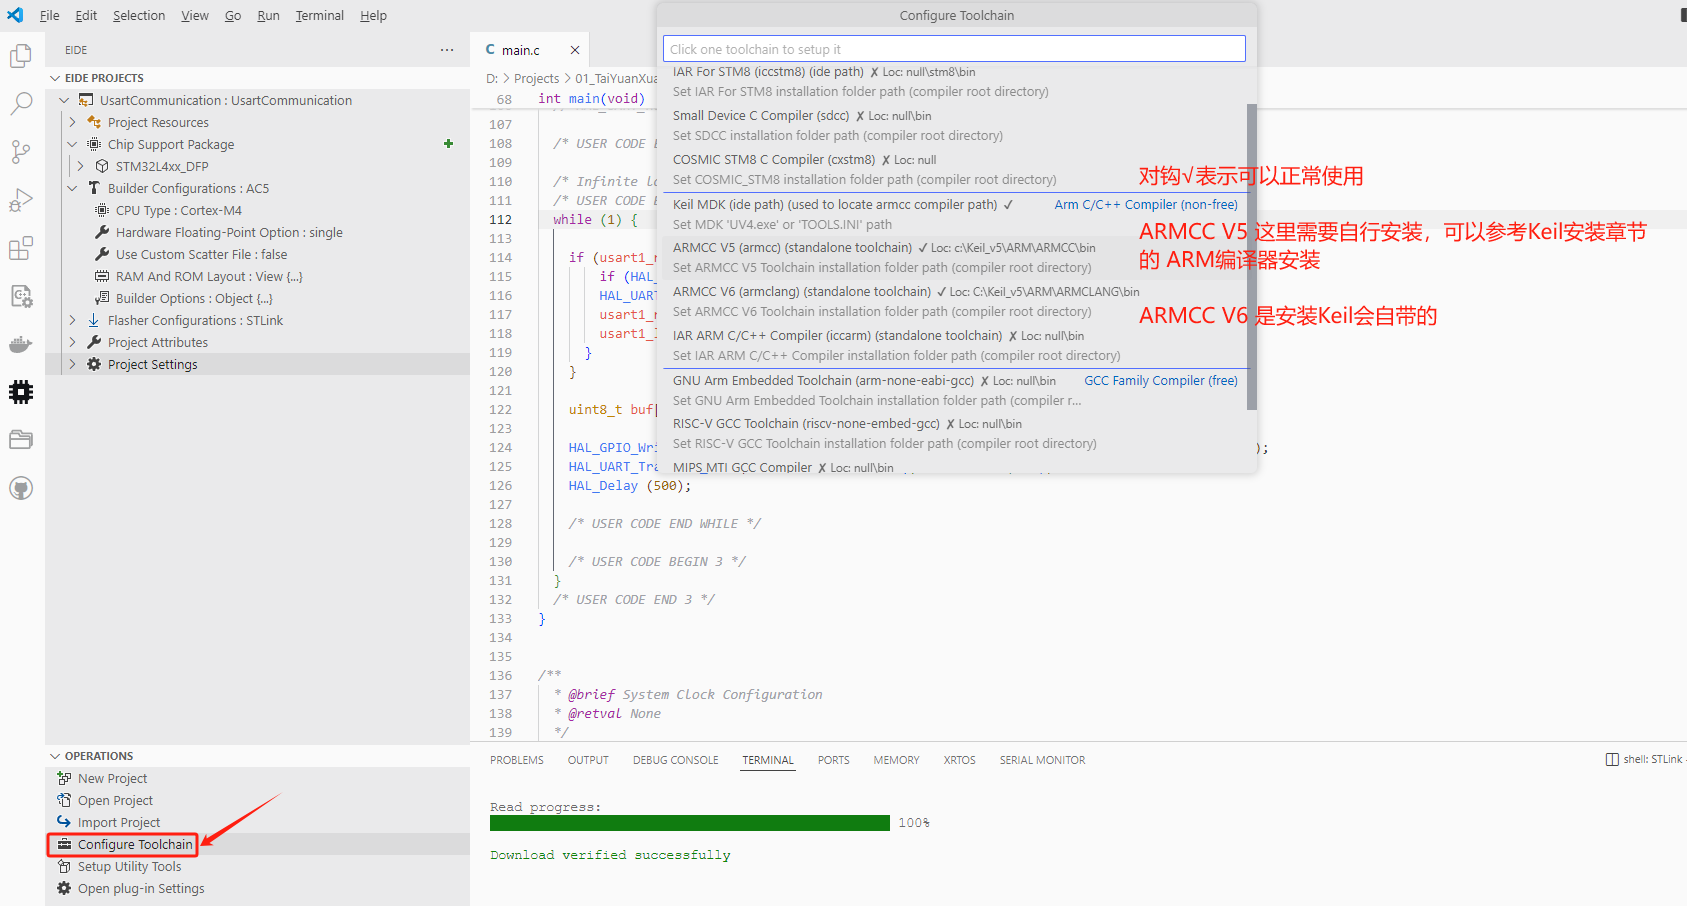Image resolution: width=1687 pixels, height=906 pixels.
Task: Click the Project Settings gear icon
Action: click(x=94, y=364)
